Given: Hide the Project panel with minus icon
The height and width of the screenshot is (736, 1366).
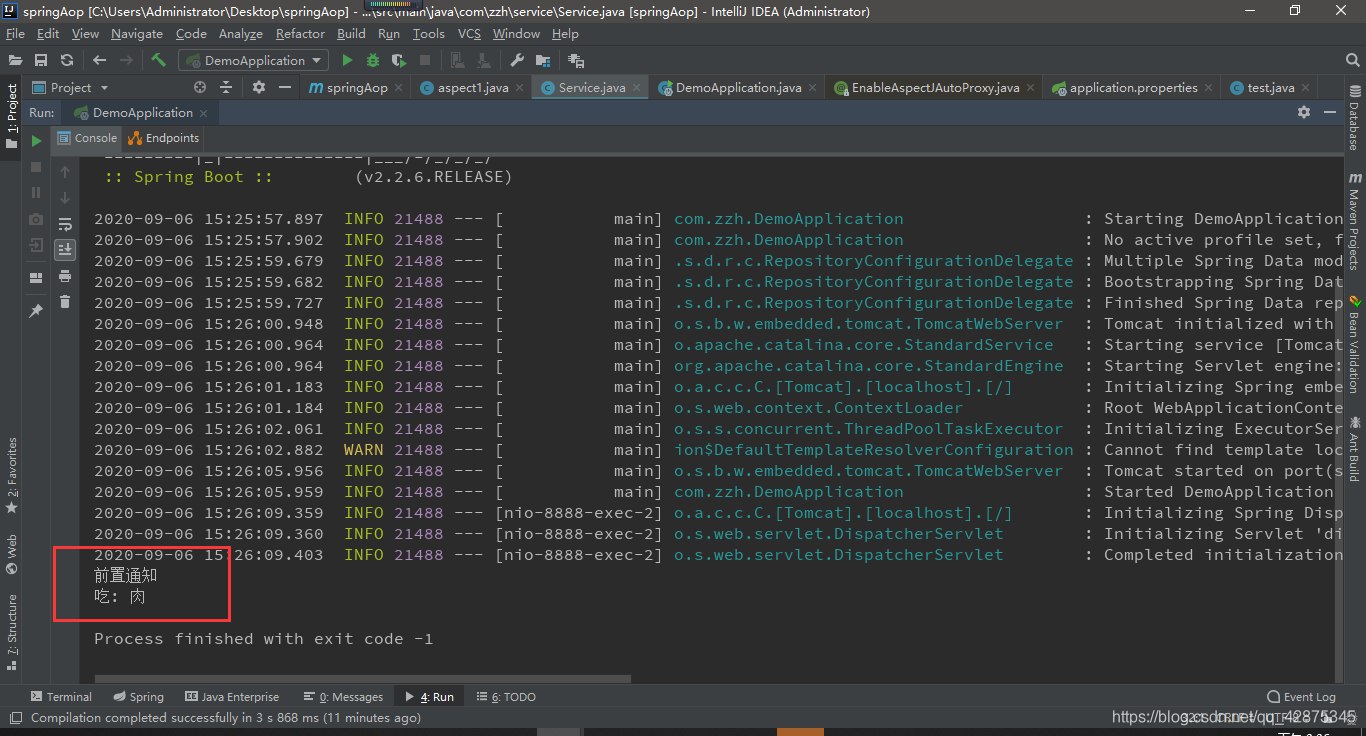Looking at the screenshot, I should point(286,87).
